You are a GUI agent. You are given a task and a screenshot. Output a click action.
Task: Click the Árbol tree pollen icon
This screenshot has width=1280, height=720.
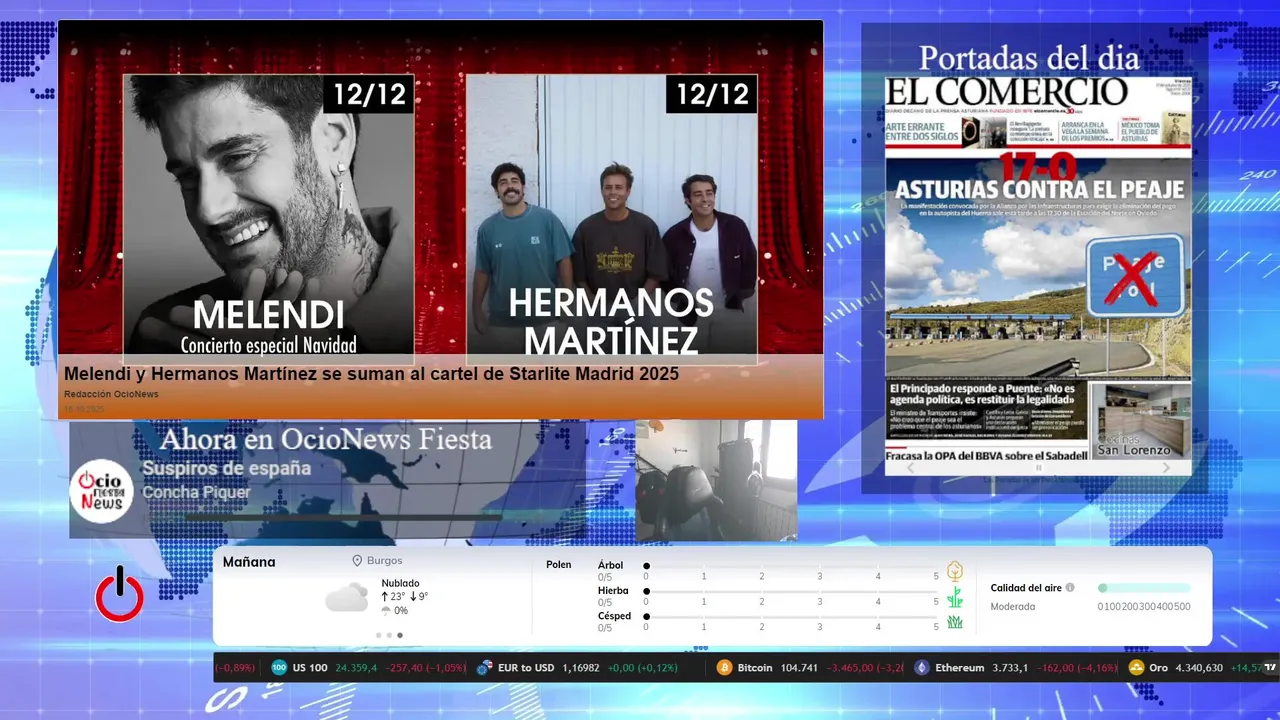[x=955, y=571]
